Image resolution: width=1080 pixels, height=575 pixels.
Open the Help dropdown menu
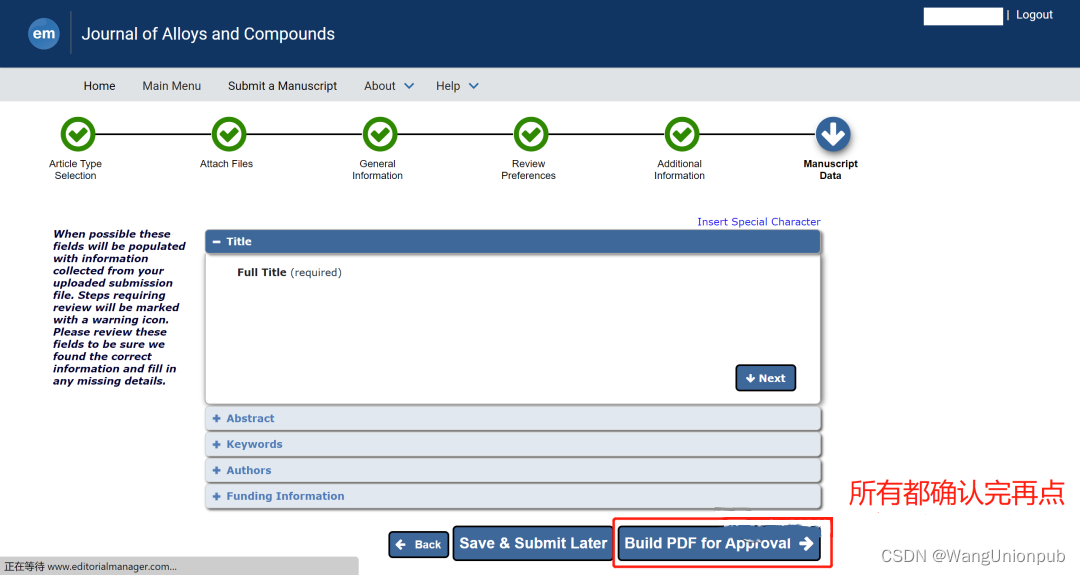click(x=457, y=86)
